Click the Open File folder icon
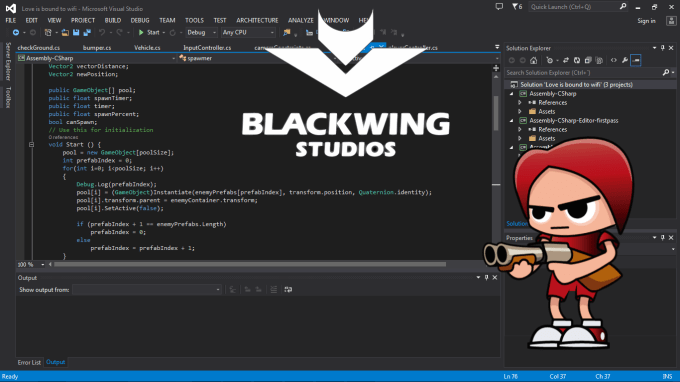 click(x=65, y=33)
